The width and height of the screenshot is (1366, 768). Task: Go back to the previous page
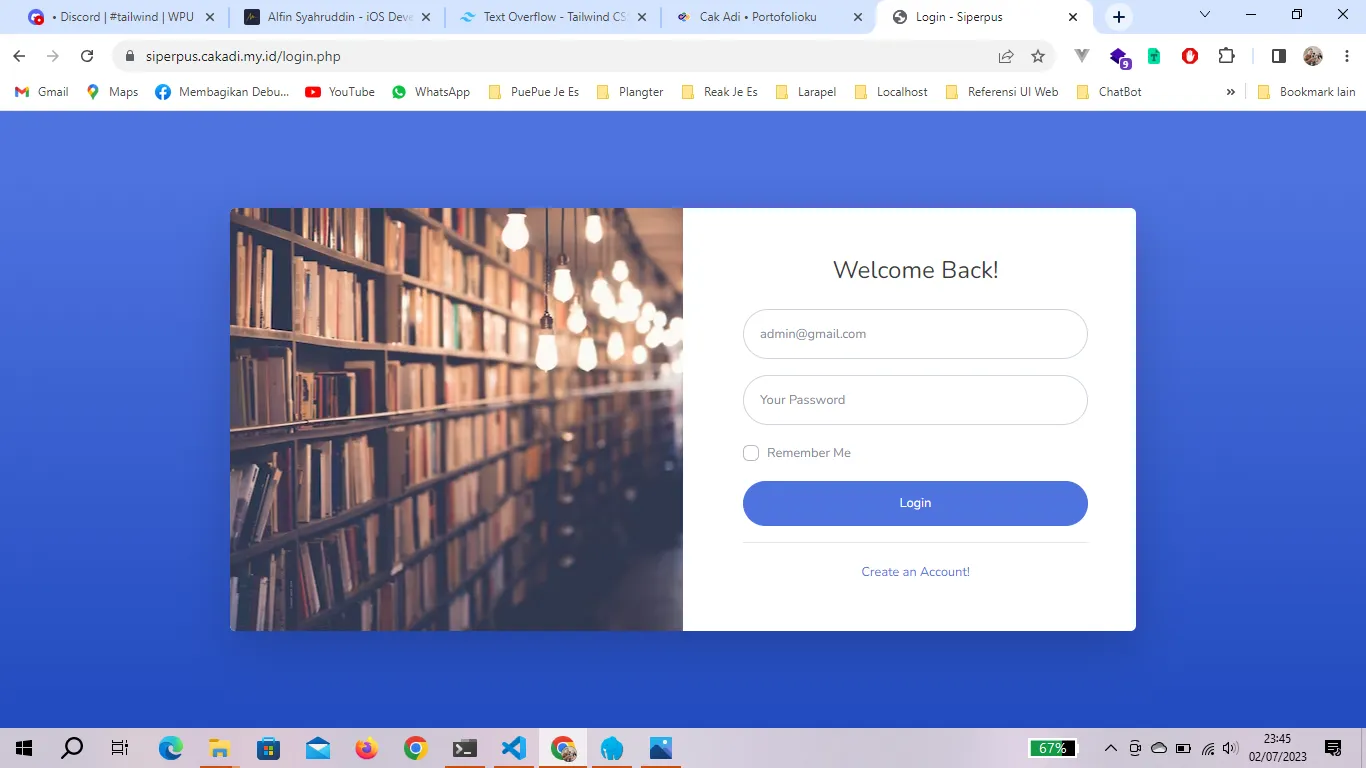tap(19, 57)
